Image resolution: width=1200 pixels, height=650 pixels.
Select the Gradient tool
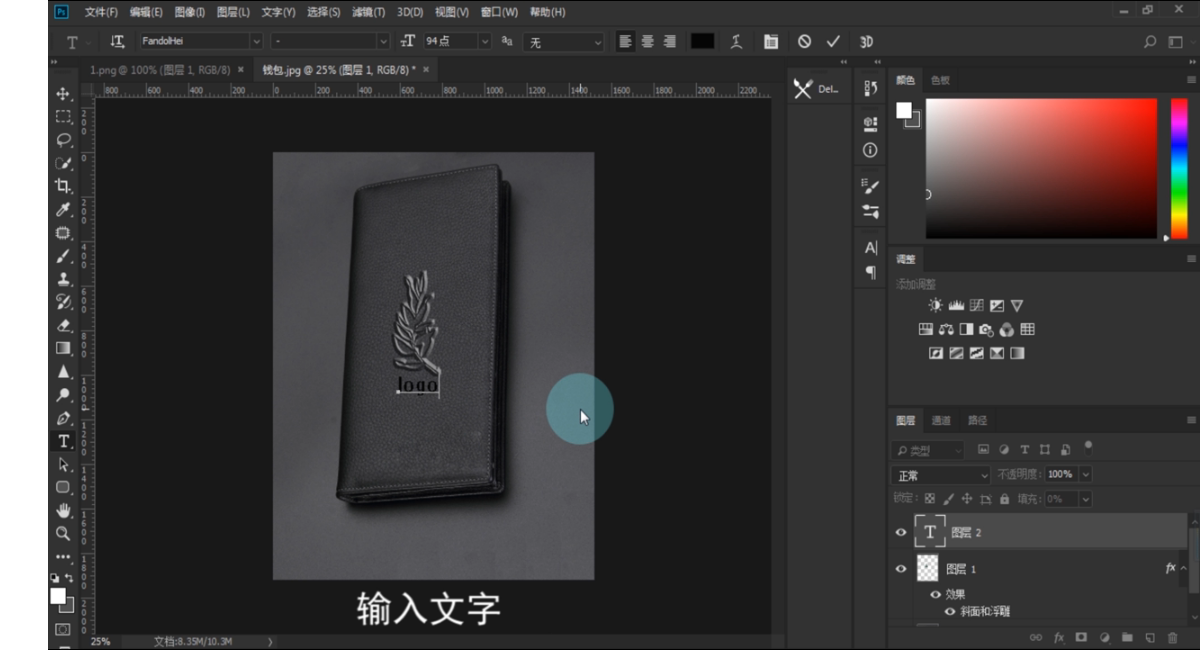click(x=63, y=348)
